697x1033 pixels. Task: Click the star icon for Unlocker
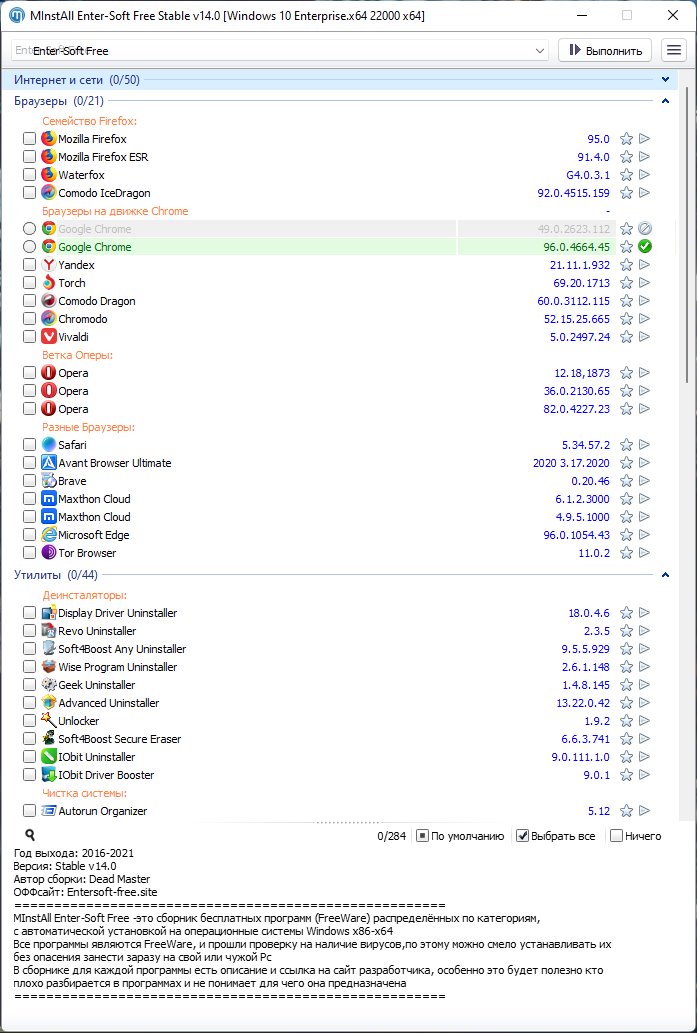(627, 721)
